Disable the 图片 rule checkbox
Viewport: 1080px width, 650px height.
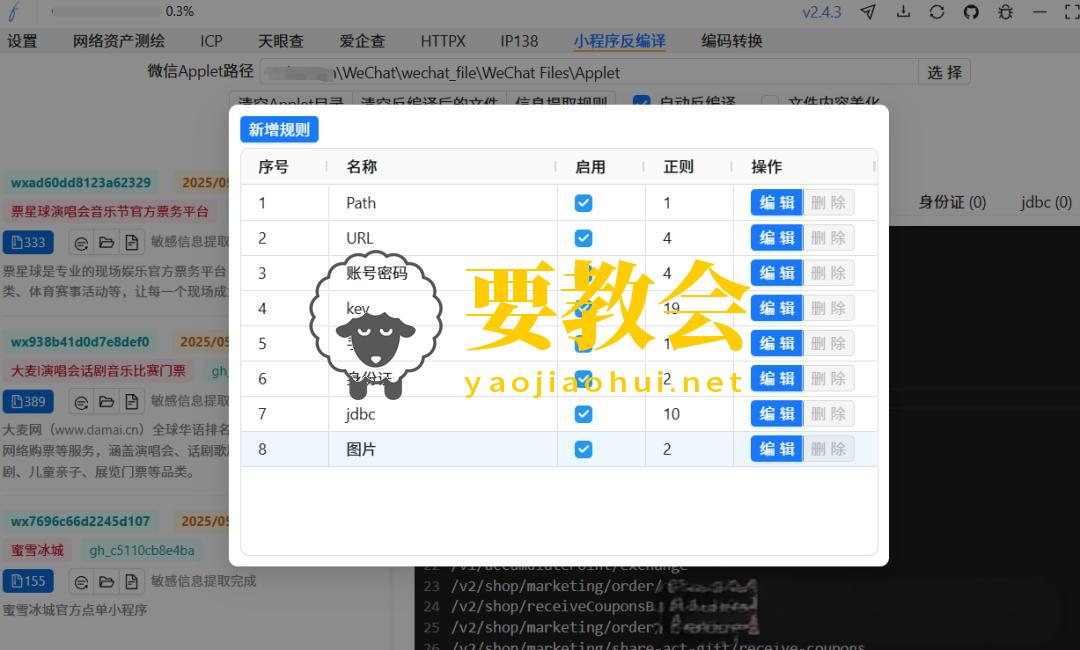tap(583, 449)
